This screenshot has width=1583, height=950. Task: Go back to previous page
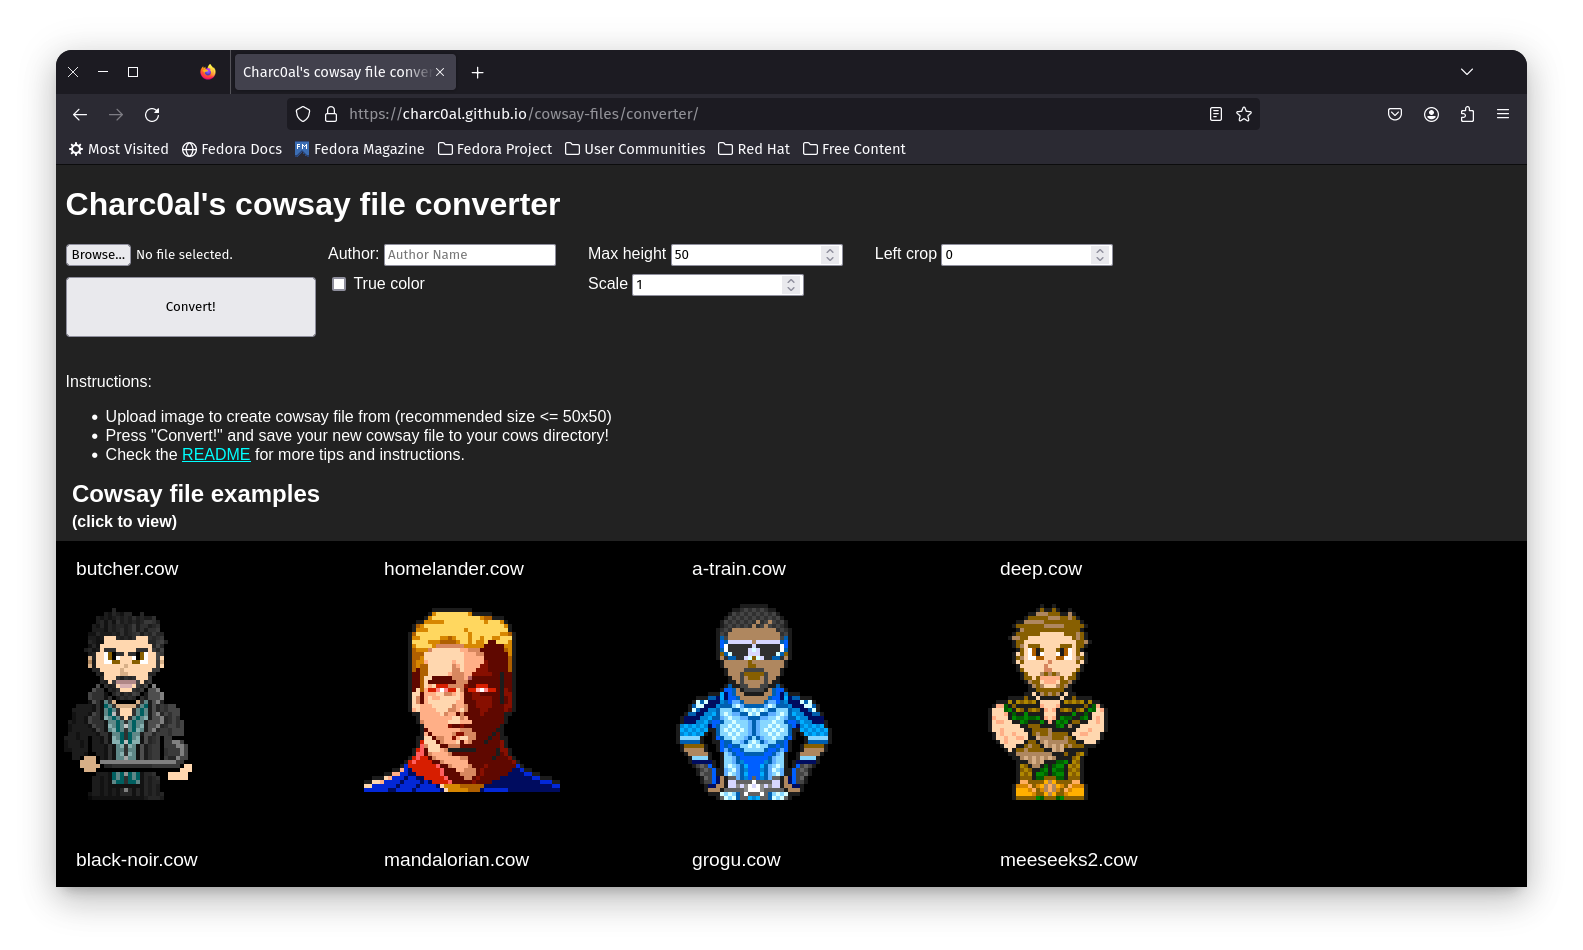click(x=80, y=115)
